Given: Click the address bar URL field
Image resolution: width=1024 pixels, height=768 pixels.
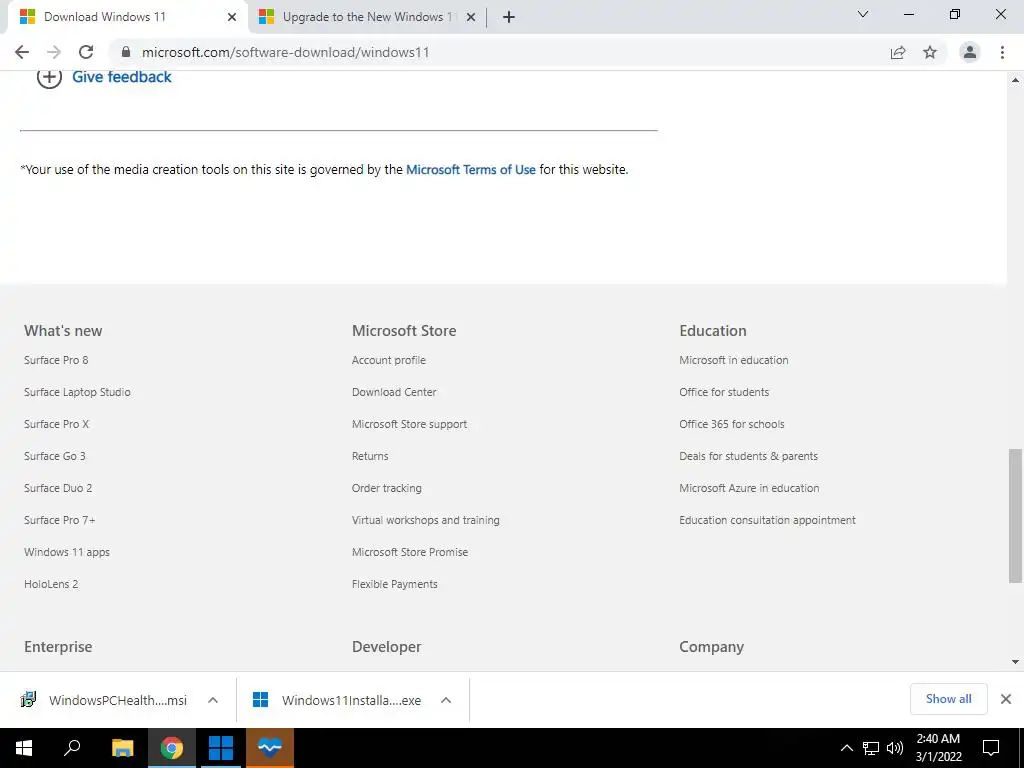Looking at the screenshot, I should tap(496, 52).
